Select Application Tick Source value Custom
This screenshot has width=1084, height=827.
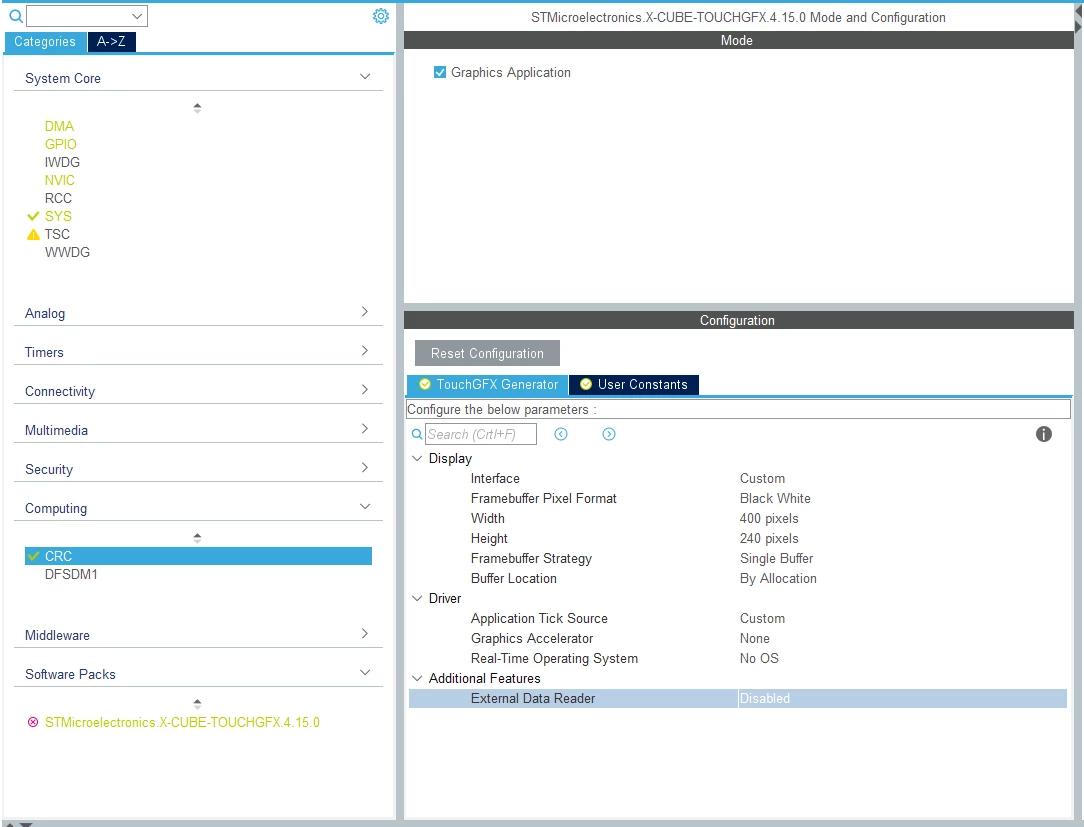(762, 618)
